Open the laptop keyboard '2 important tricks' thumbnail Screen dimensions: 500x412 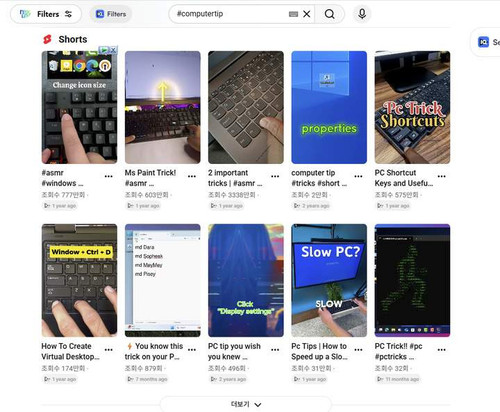[246, 107]
